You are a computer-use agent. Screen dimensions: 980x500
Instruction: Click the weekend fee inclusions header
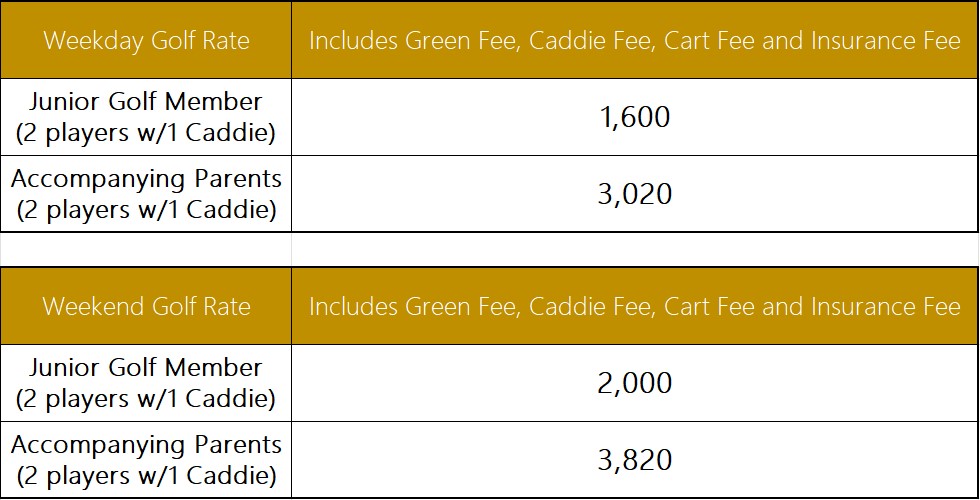[x=634, y=306]
